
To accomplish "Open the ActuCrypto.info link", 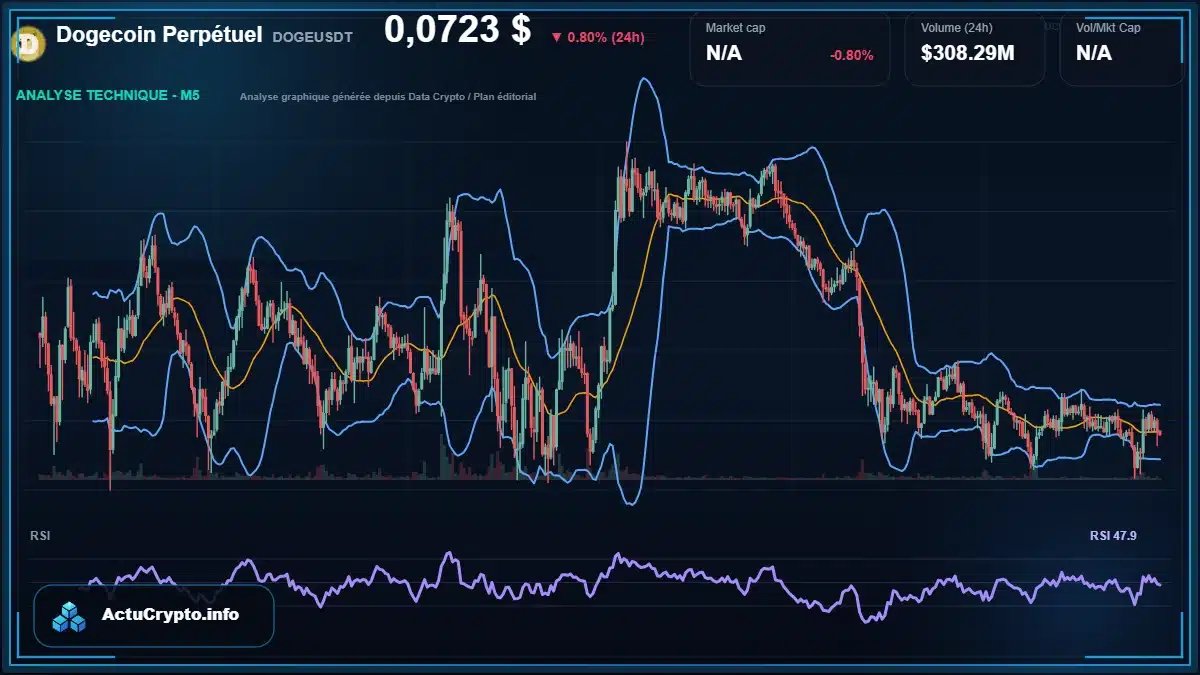I will point(153,616).
